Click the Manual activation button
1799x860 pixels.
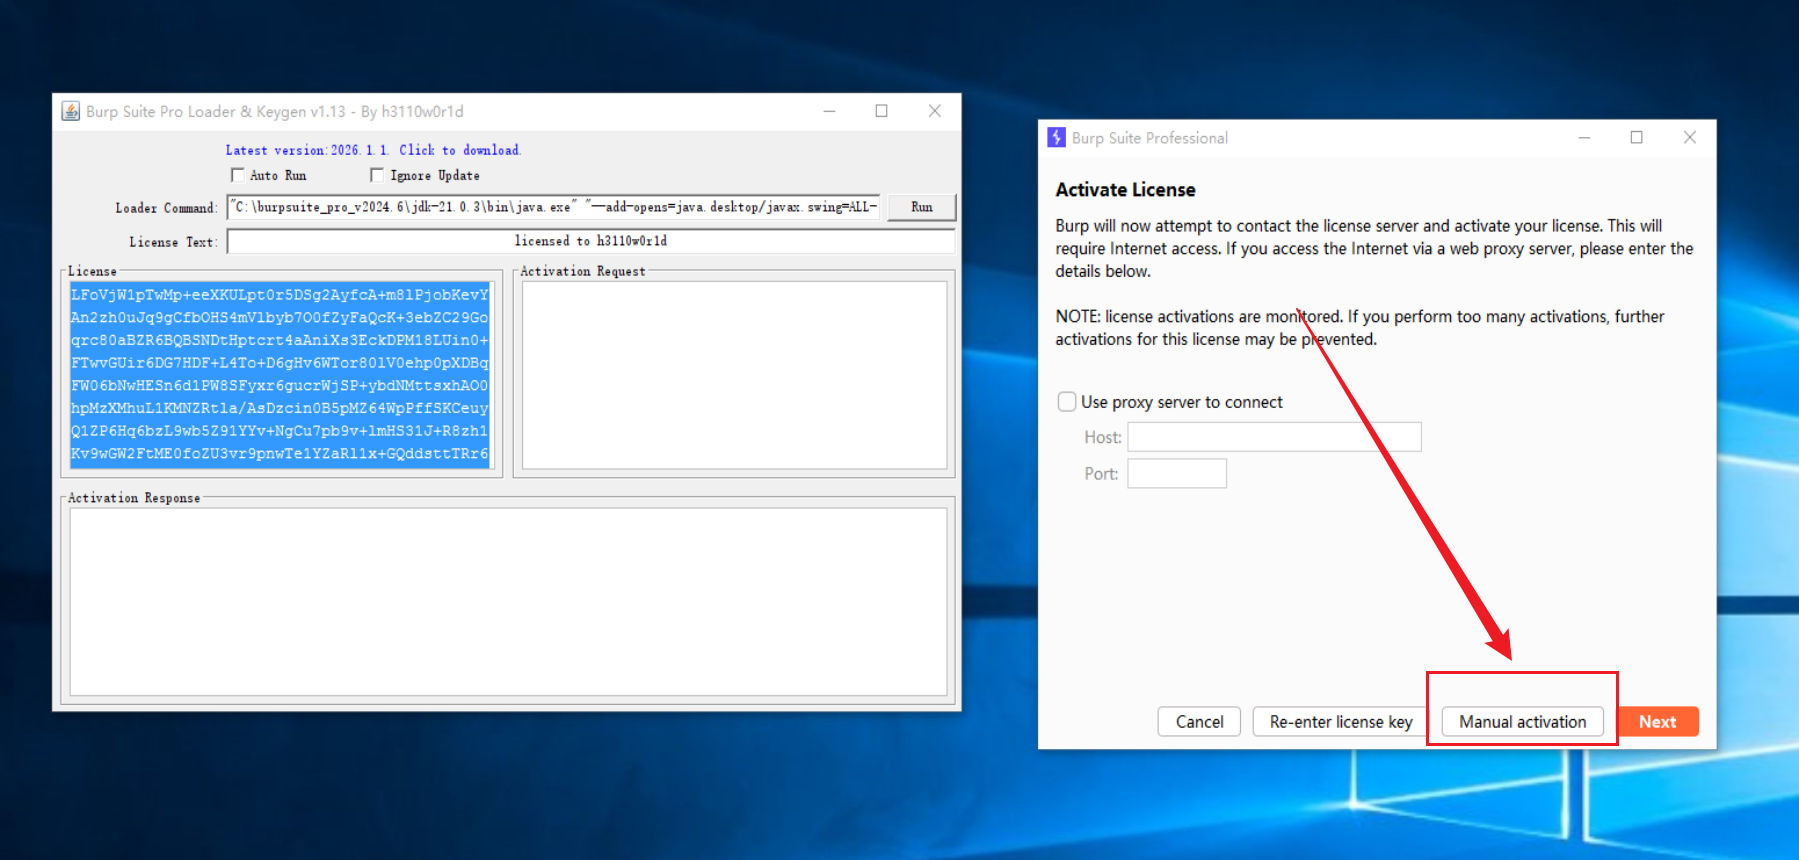coord(1522,722)
